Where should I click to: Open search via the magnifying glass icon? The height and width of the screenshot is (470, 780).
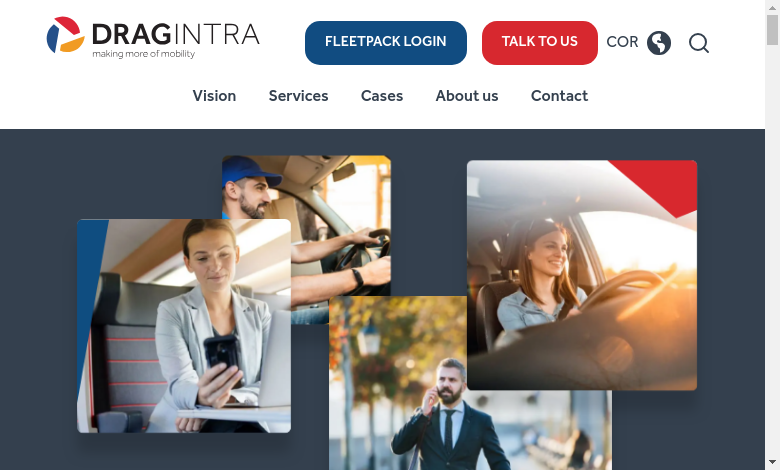pos(699,43)
